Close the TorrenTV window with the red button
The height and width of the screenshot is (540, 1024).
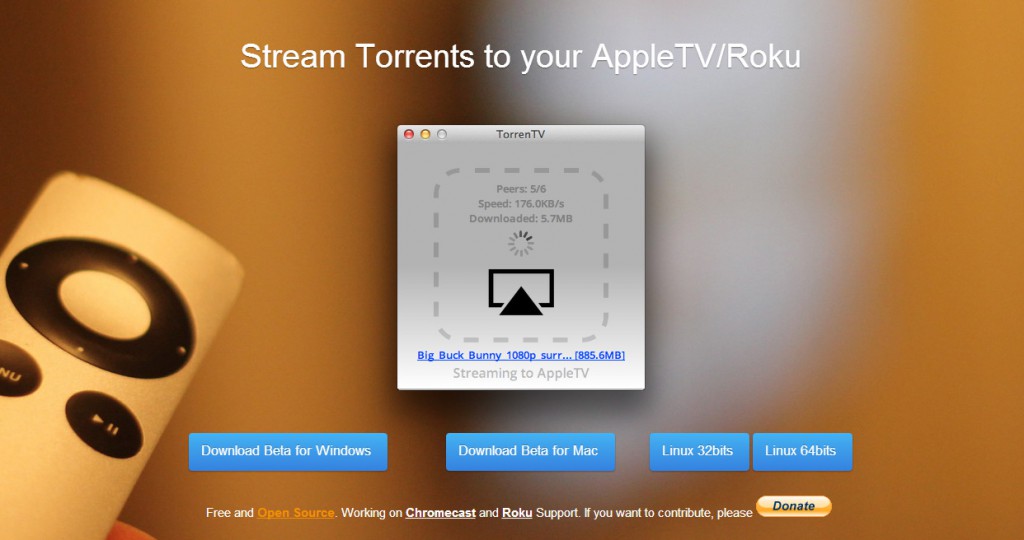pos(409,135)
